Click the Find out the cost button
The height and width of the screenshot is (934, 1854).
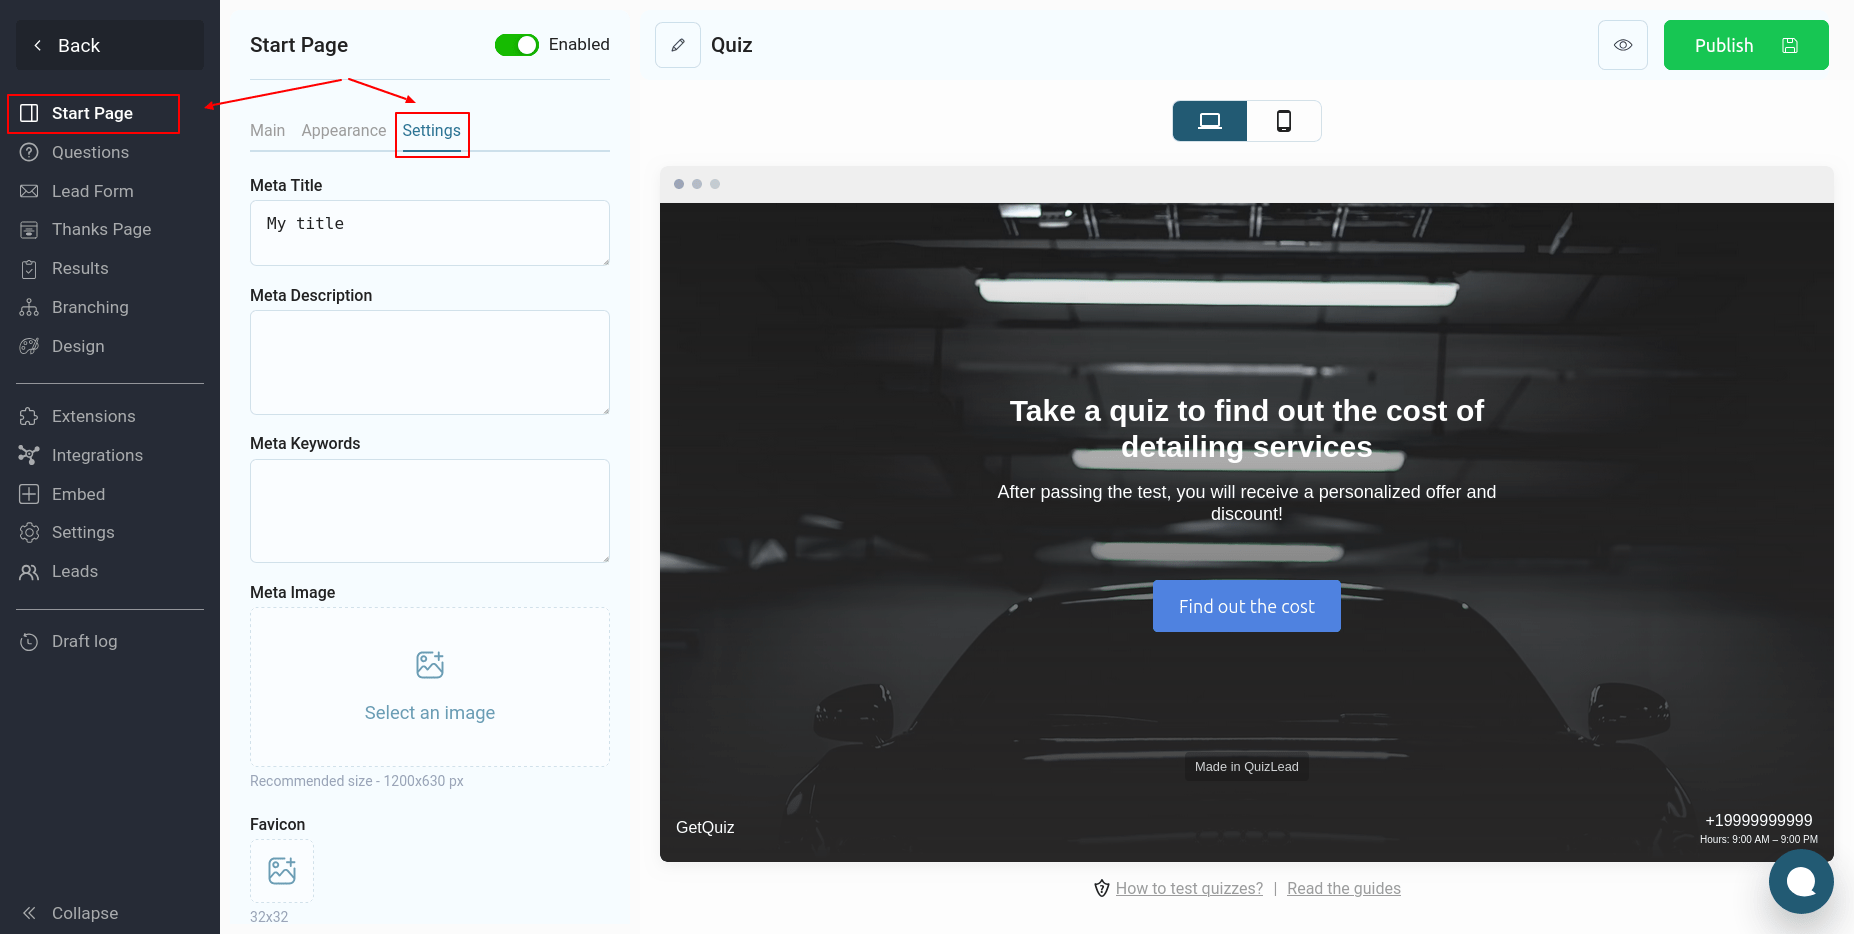tap(1247, 606)
